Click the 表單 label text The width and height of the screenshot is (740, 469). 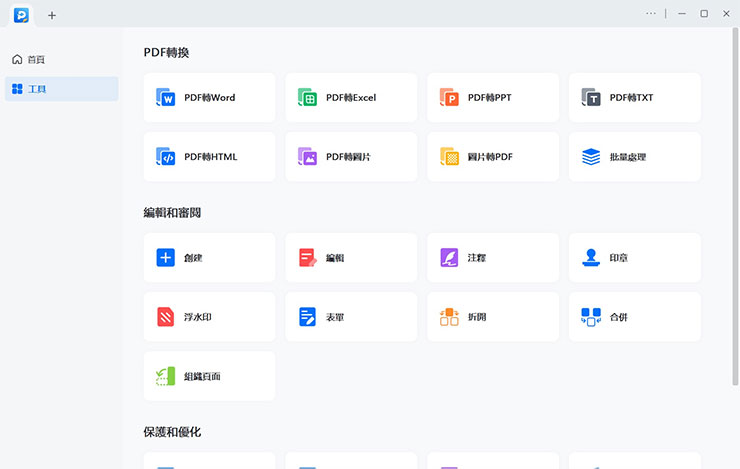coord(335,317)
